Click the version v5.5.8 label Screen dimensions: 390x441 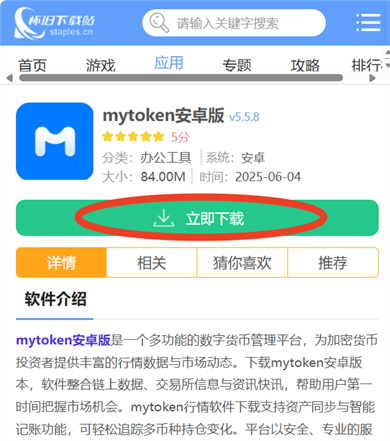click(244, 117)
